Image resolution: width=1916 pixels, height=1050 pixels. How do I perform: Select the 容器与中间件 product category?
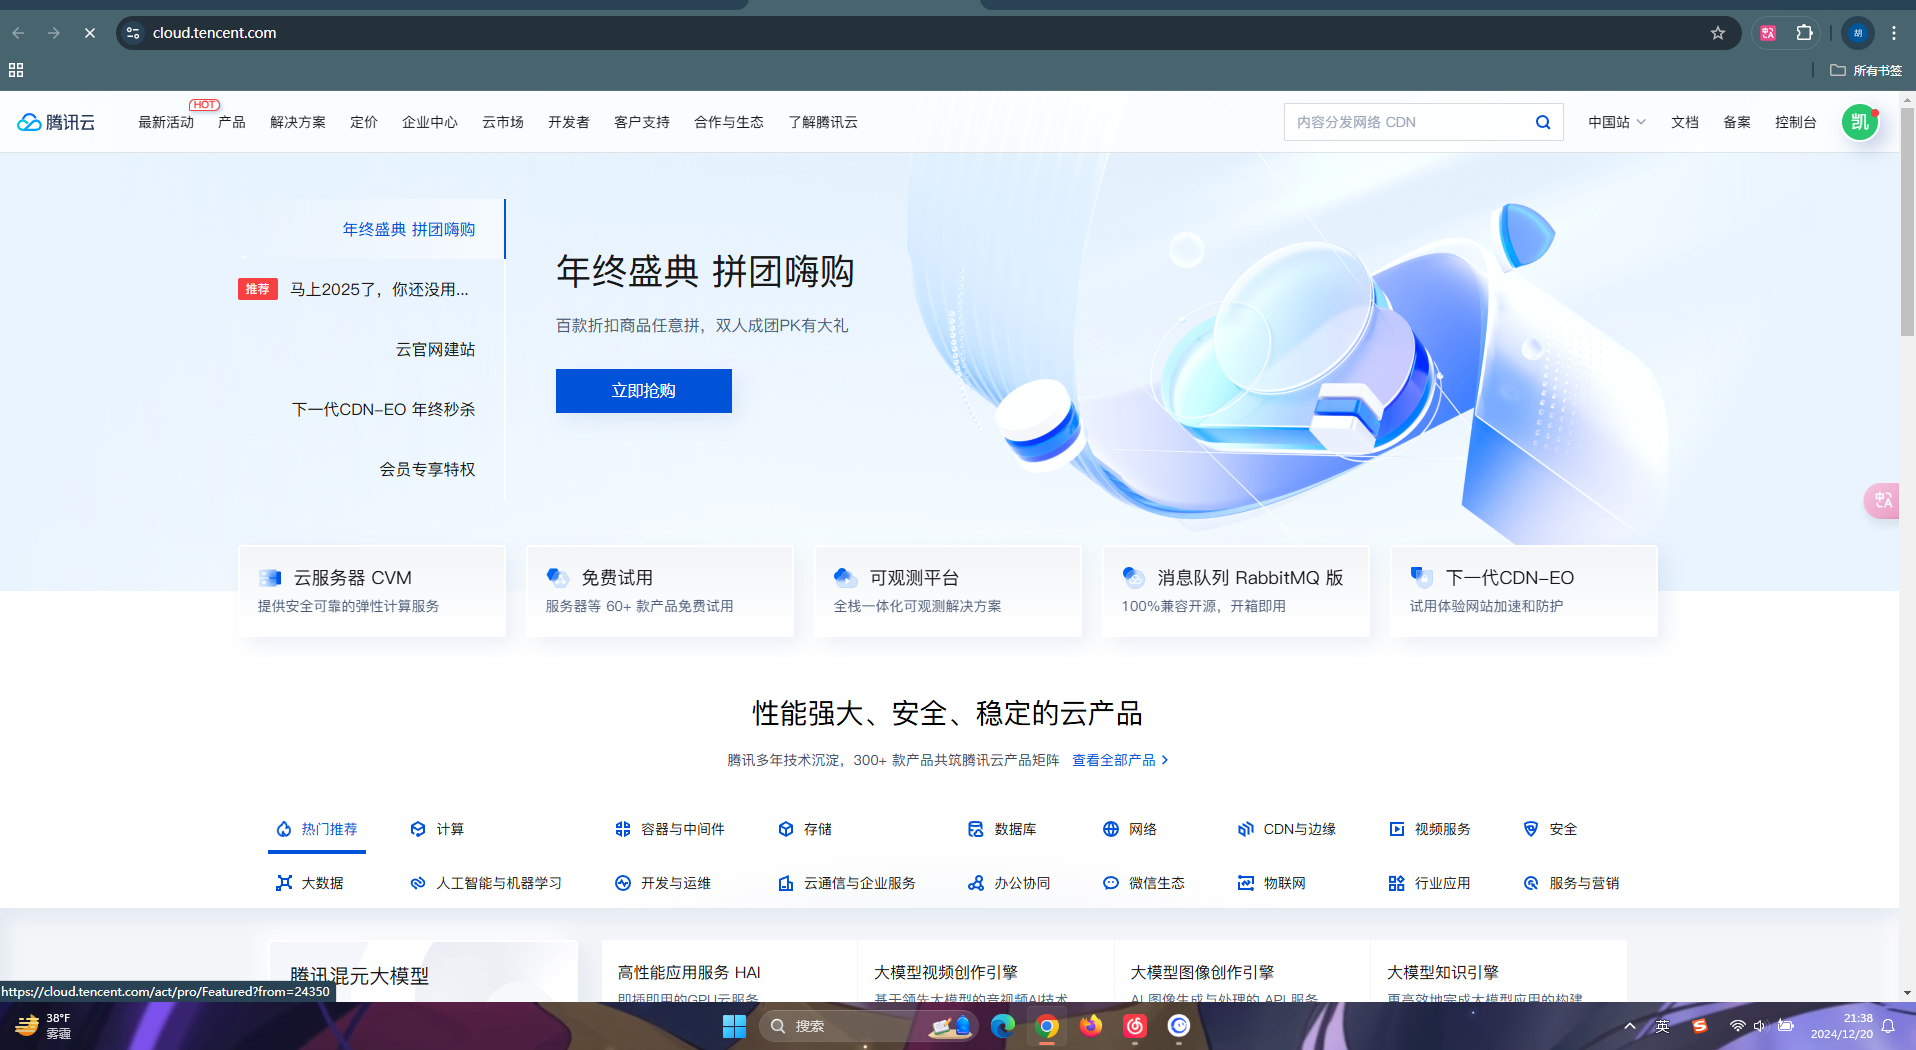point(670,829)
